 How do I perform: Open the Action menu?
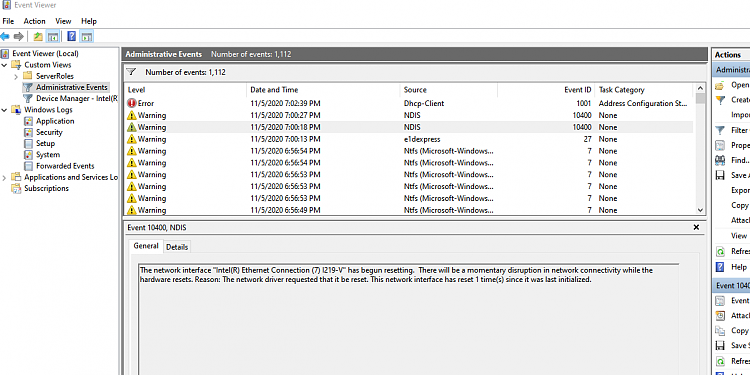[34, 21]
